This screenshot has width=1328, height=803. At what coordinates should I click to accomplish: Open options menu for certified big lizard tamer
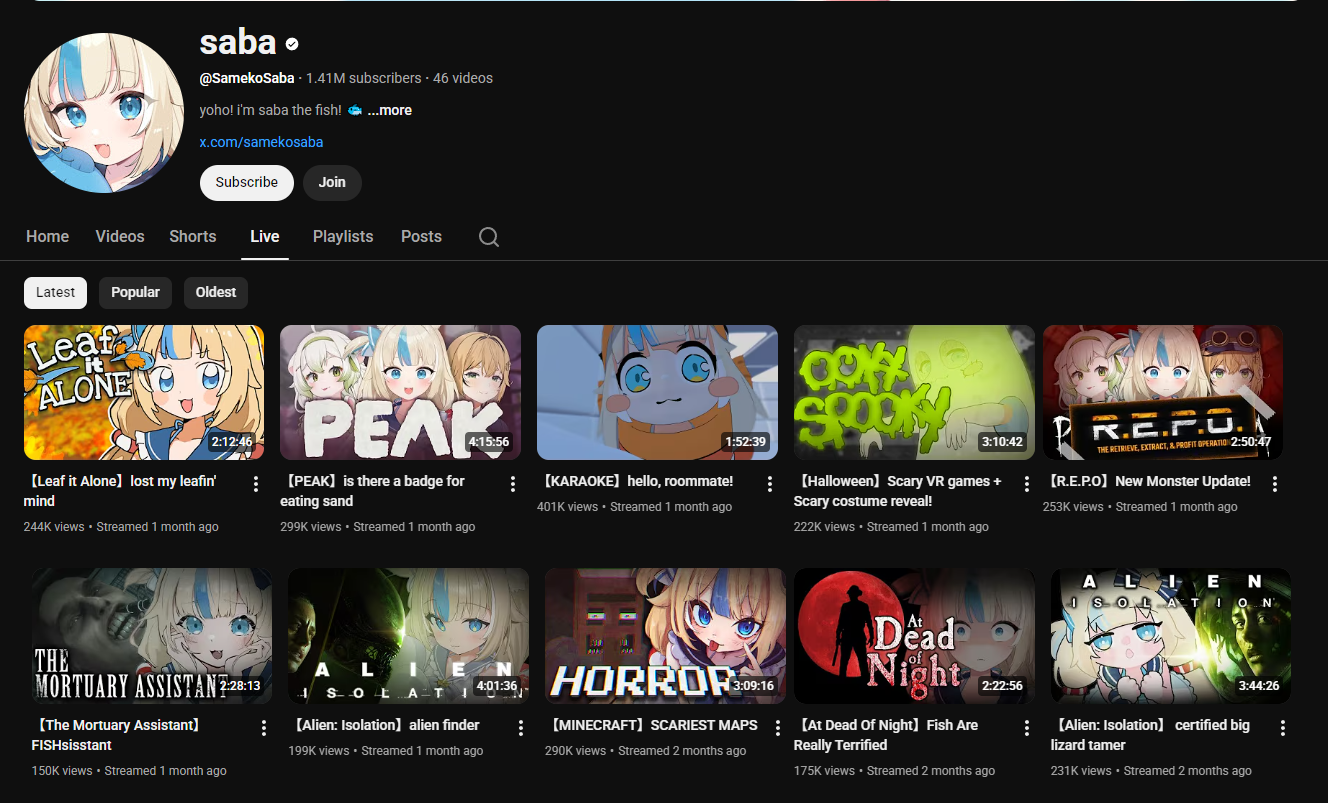(1283, 728)
